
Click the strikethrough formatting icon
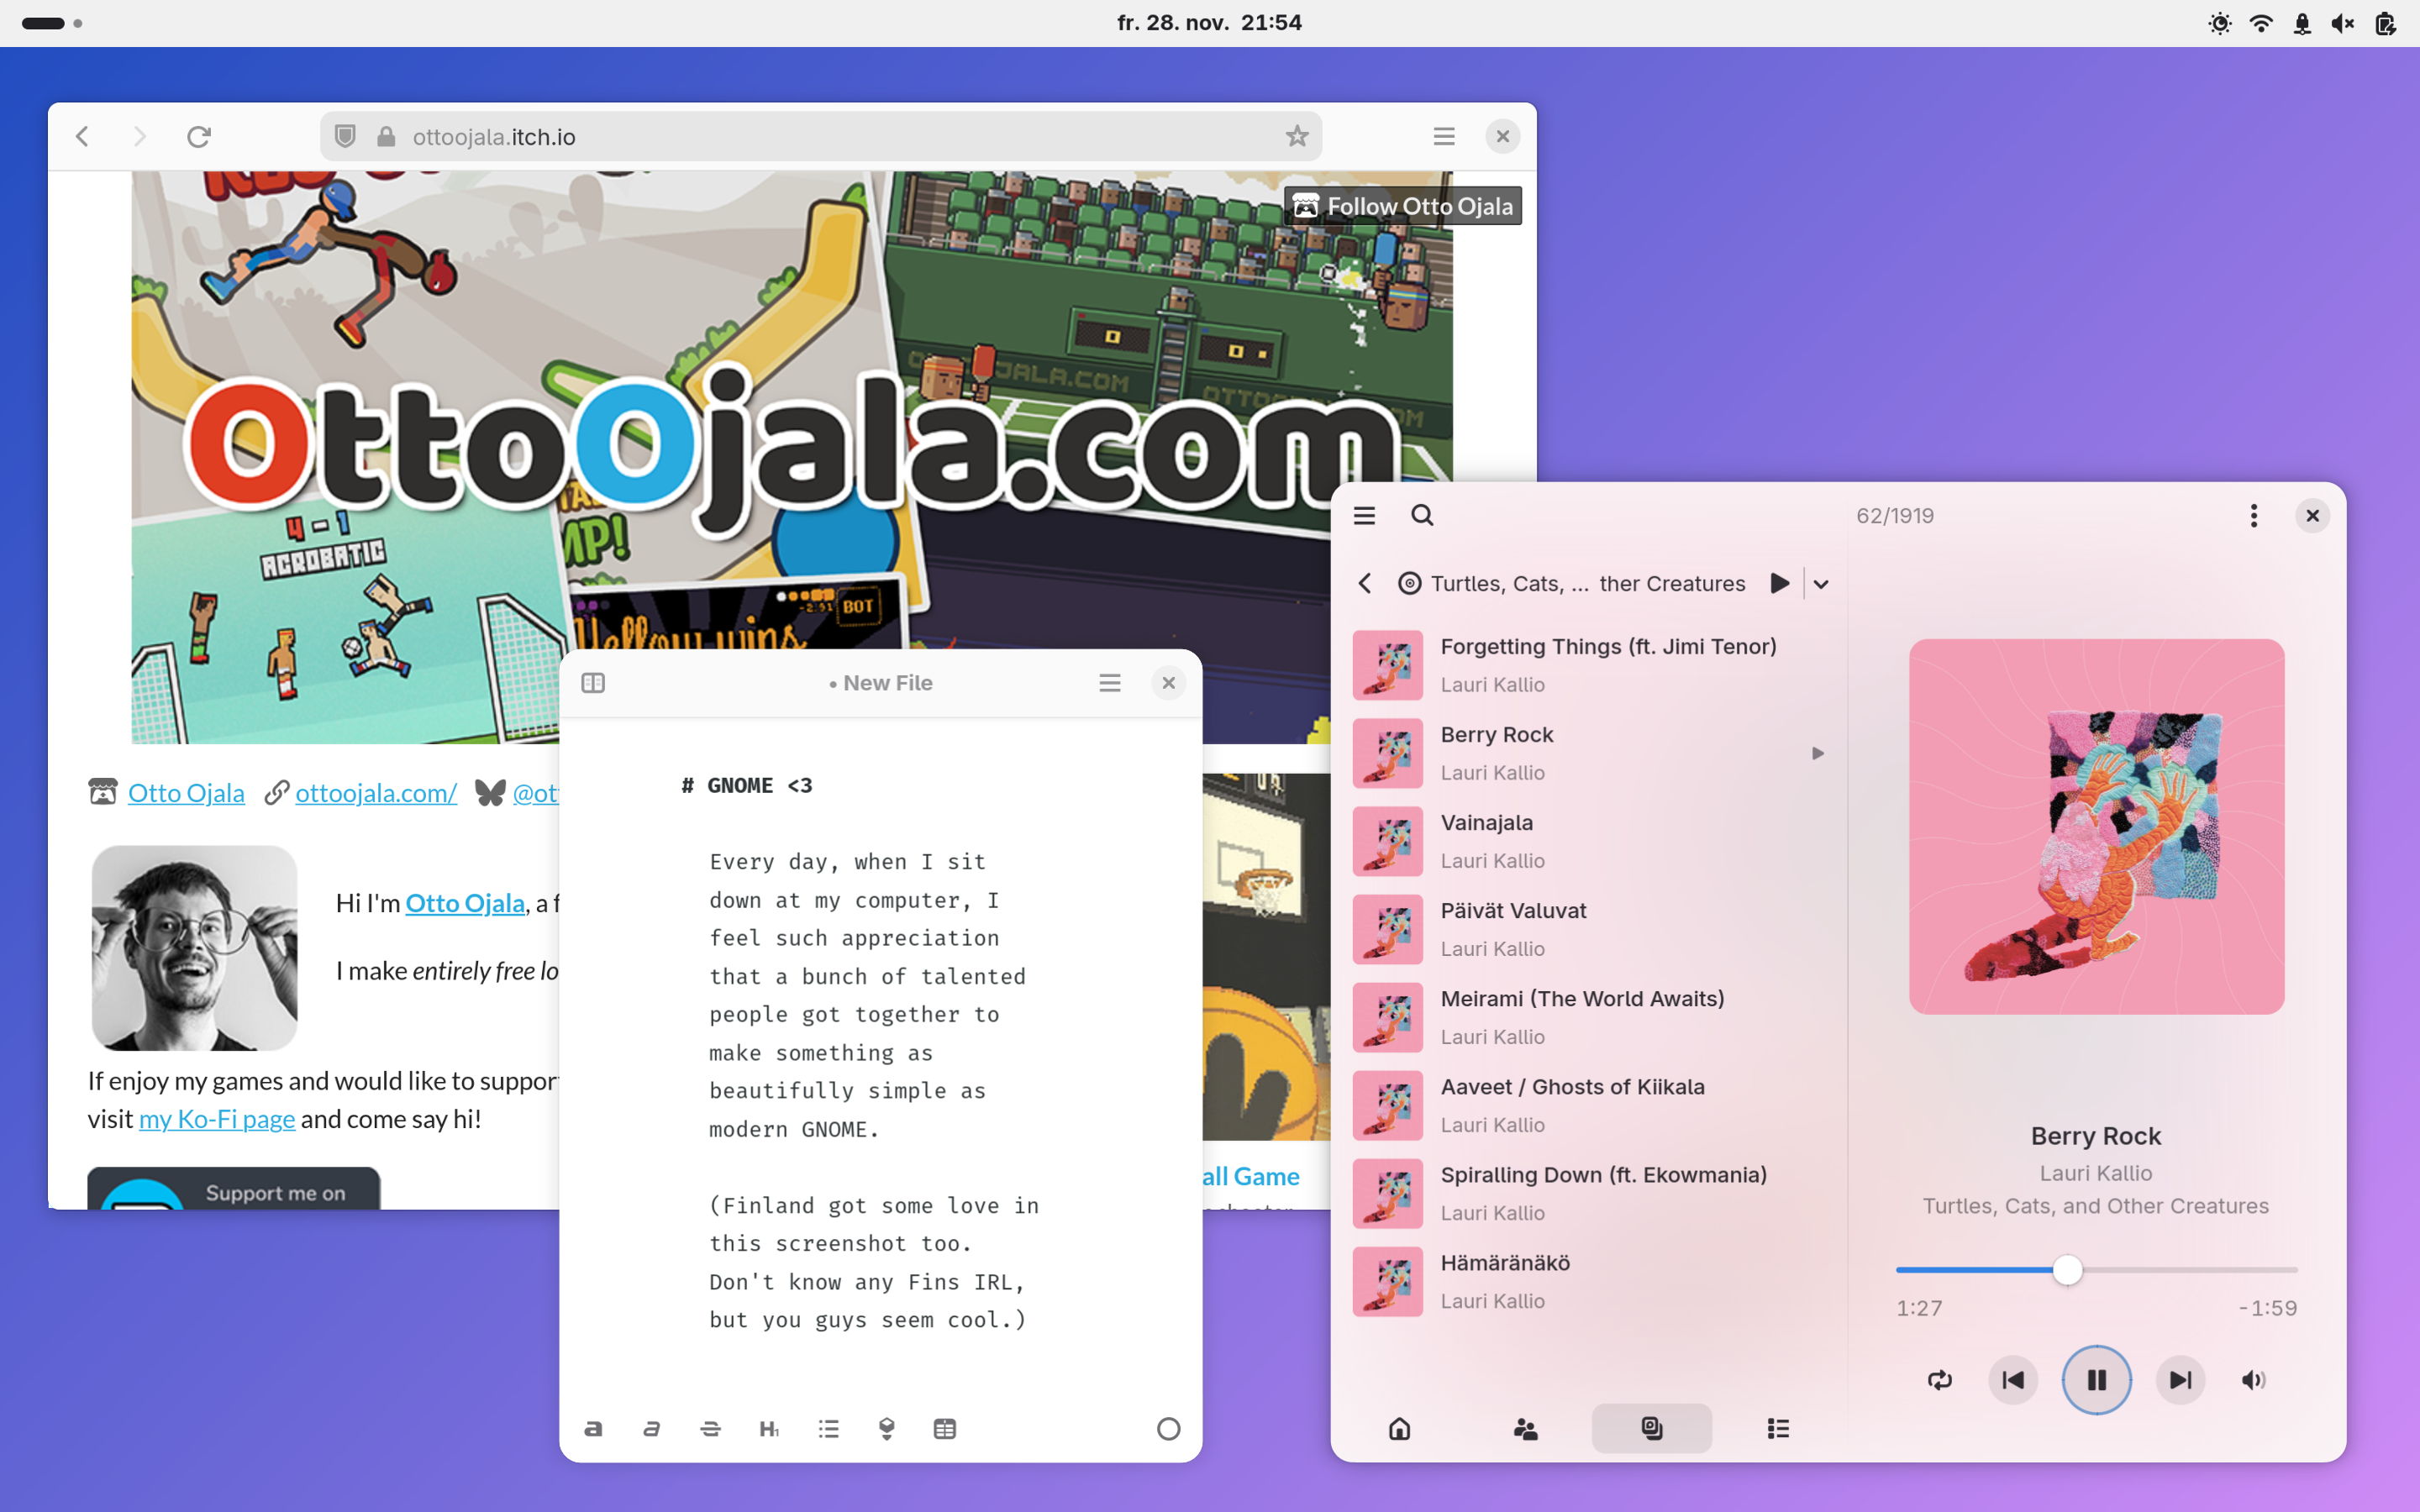710,1428
